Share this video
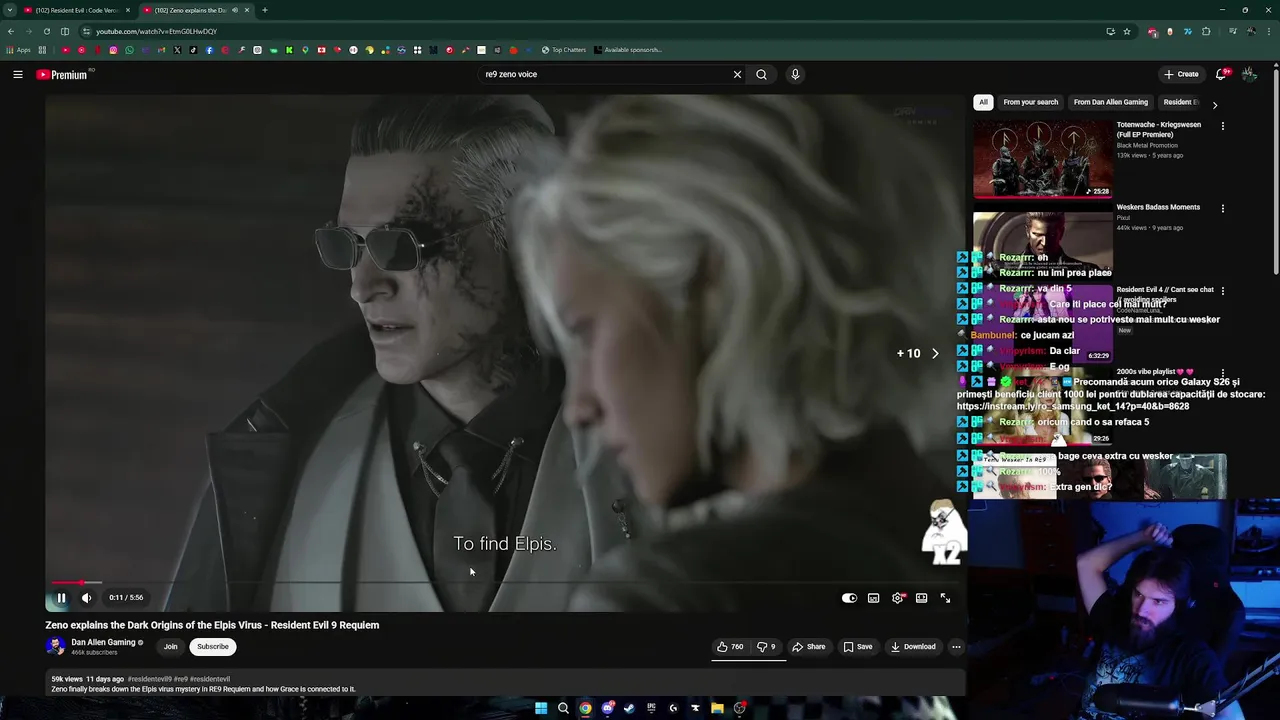 [808, 647]
